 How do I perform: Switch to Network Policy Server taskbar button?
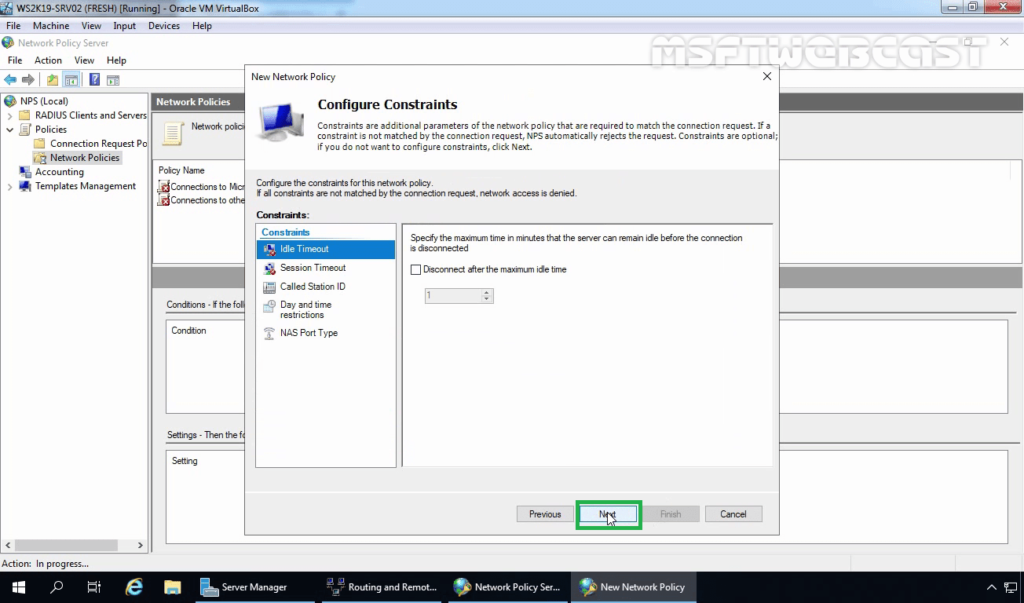tap(508, 587)
